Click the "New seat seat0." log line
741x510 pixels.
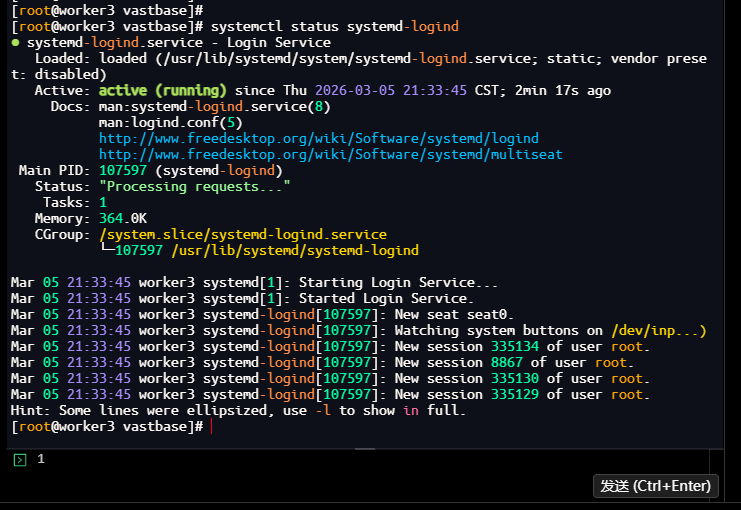262,315
